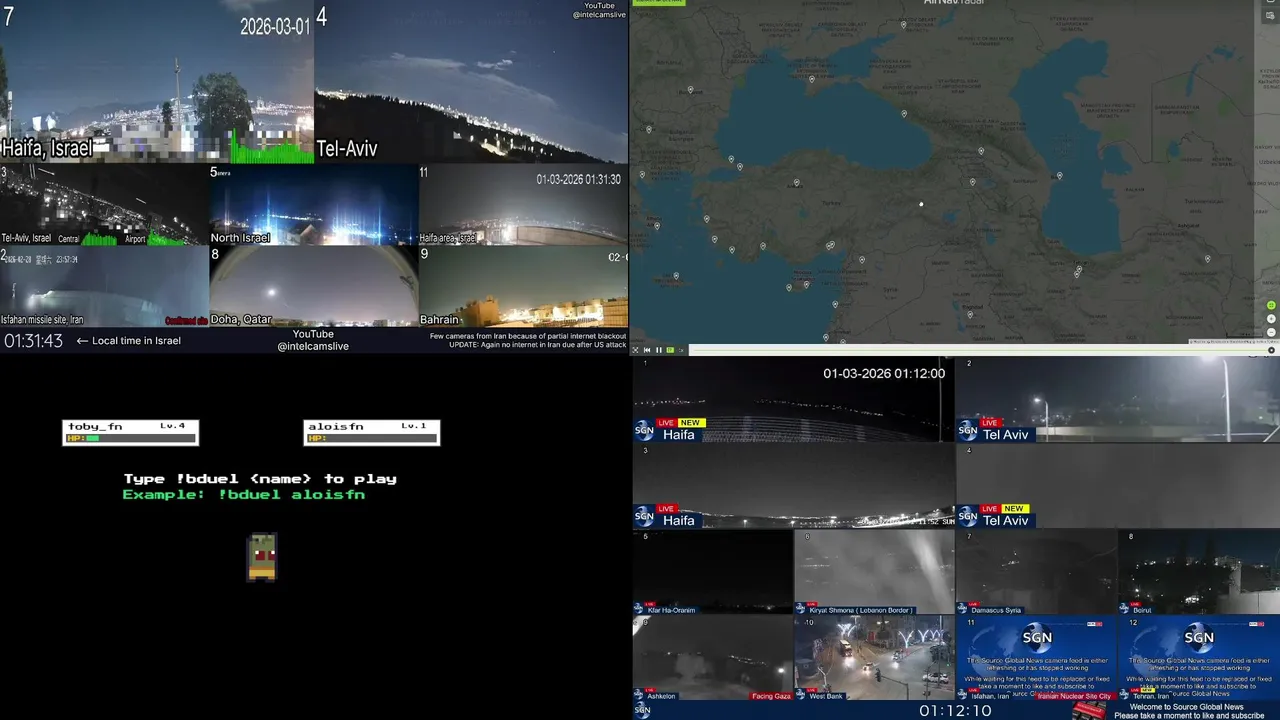This screenshot has width=1280, height=720.
Task: Click 'Welcome to Source Global News' ticker
Action: (1186, 707)
